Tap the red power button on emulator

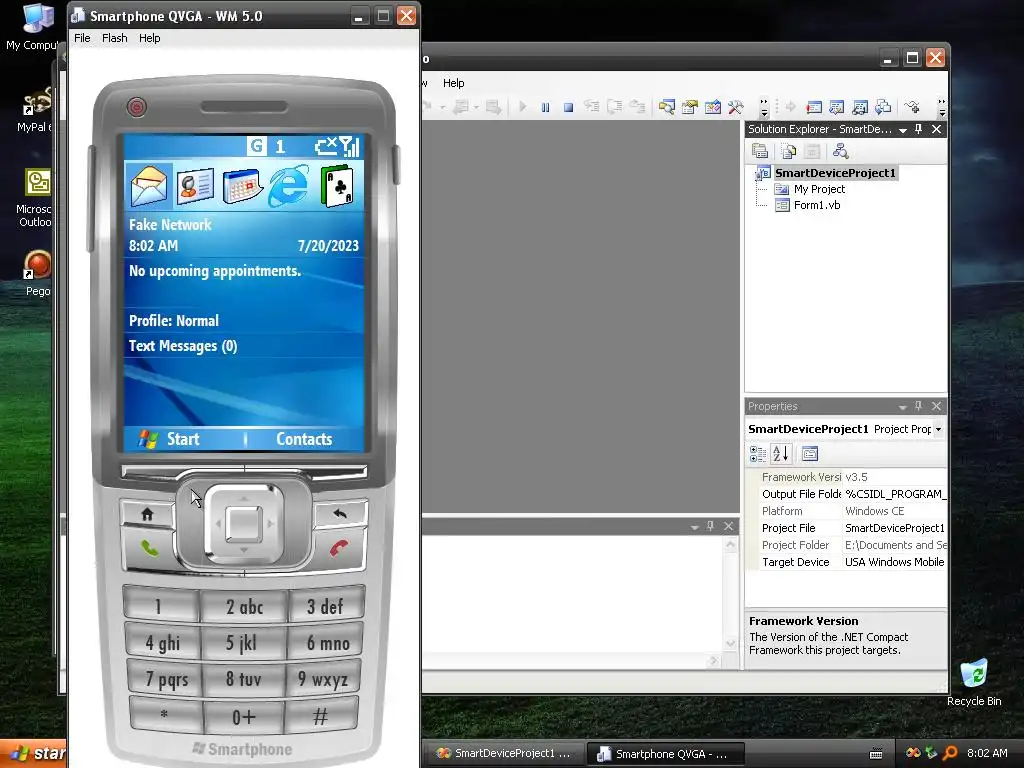[136, 107]
